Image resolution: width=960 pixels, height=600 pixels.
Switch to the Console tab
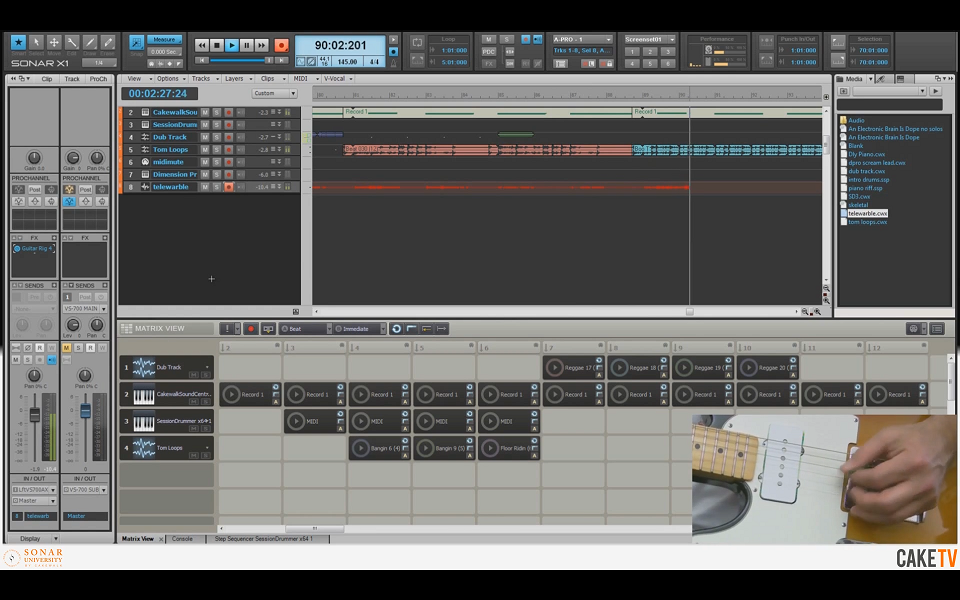tap(182, 539)
